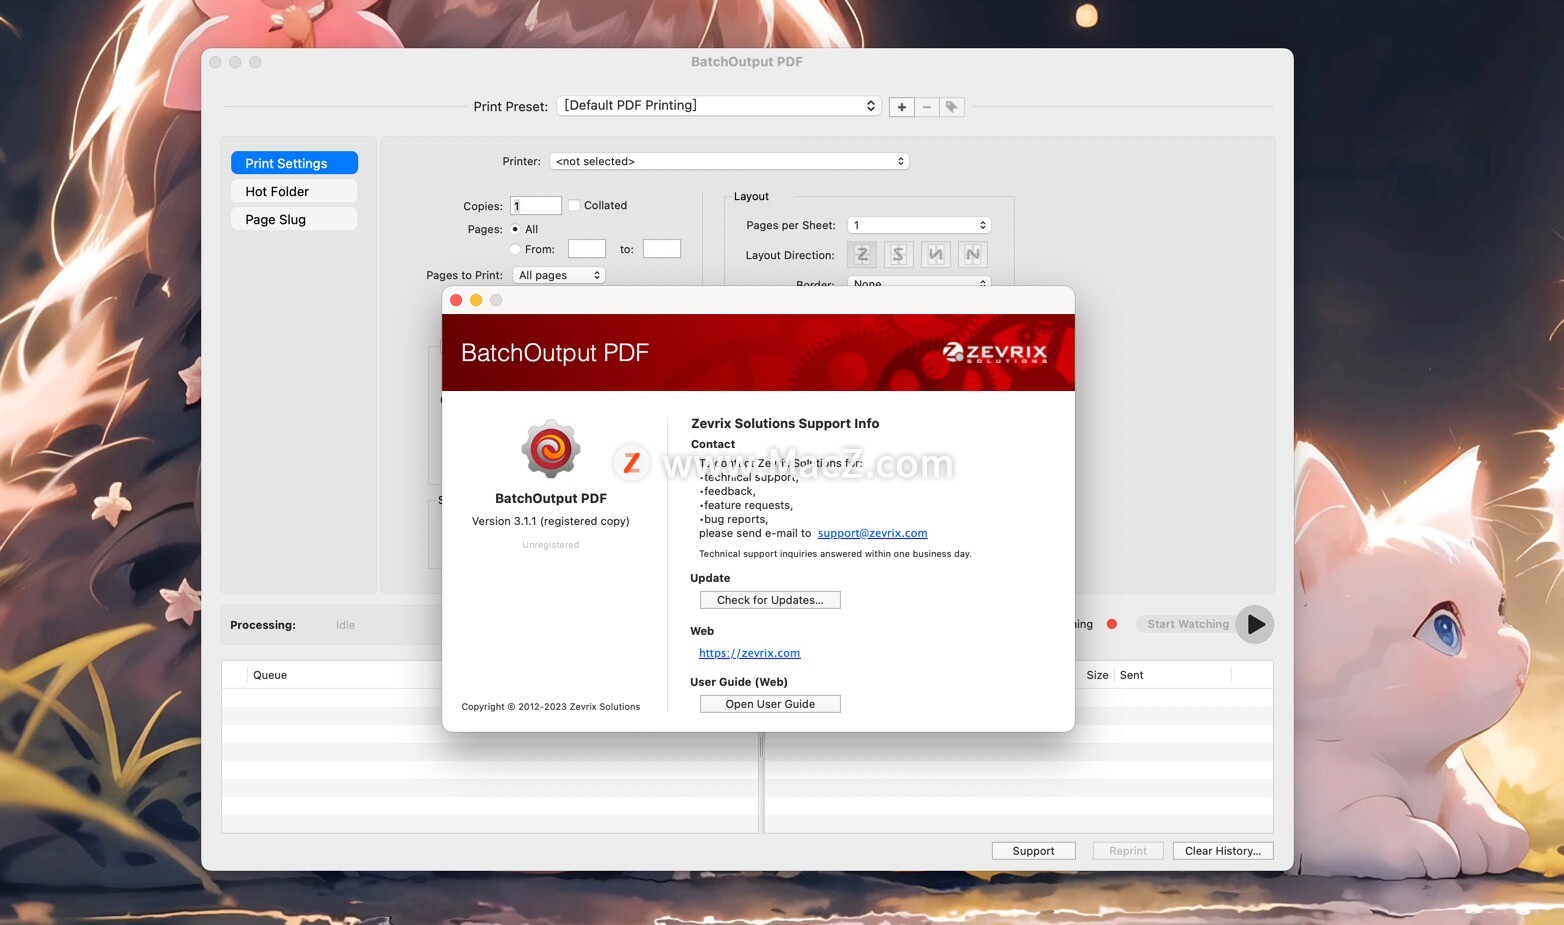Click Open User Guide button
Image resolution: width=1564 pixels, height=925 pixels.
point(770,704)
